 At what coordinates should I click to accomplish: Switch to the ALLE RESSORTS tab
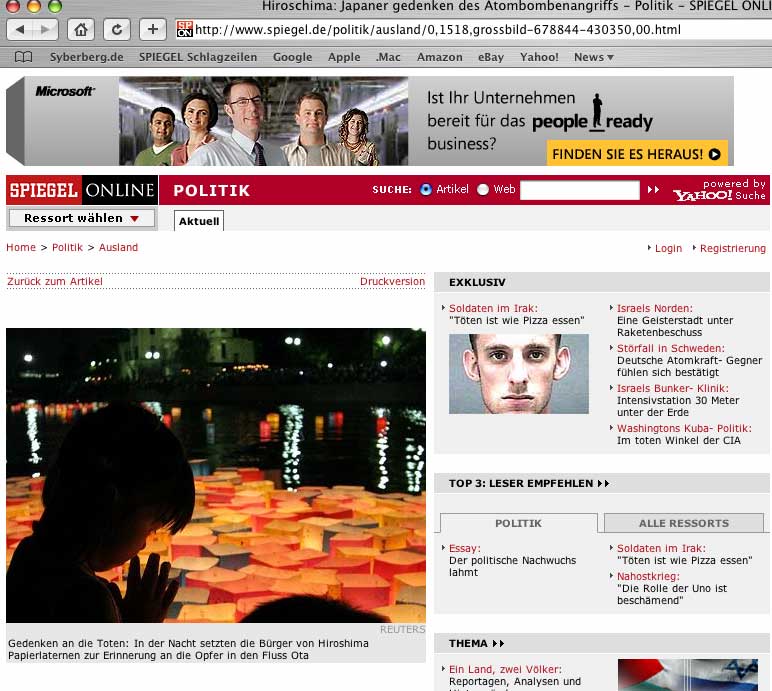click(x=684, y=523)
